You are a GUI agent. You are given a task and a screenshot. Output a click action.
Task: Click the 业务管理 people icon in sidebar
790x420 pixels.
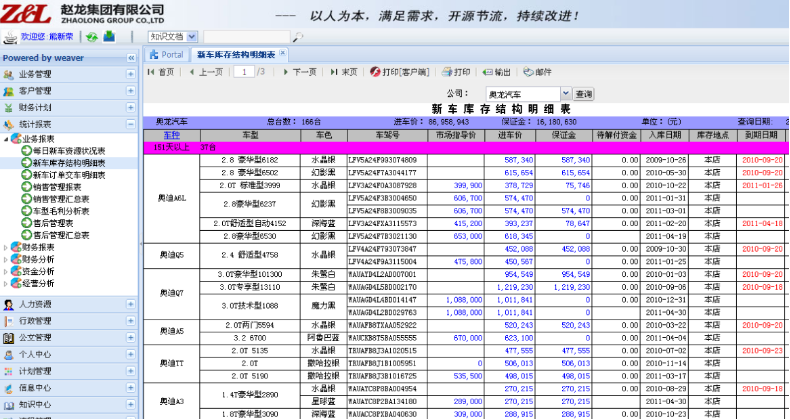coord(9,75)
